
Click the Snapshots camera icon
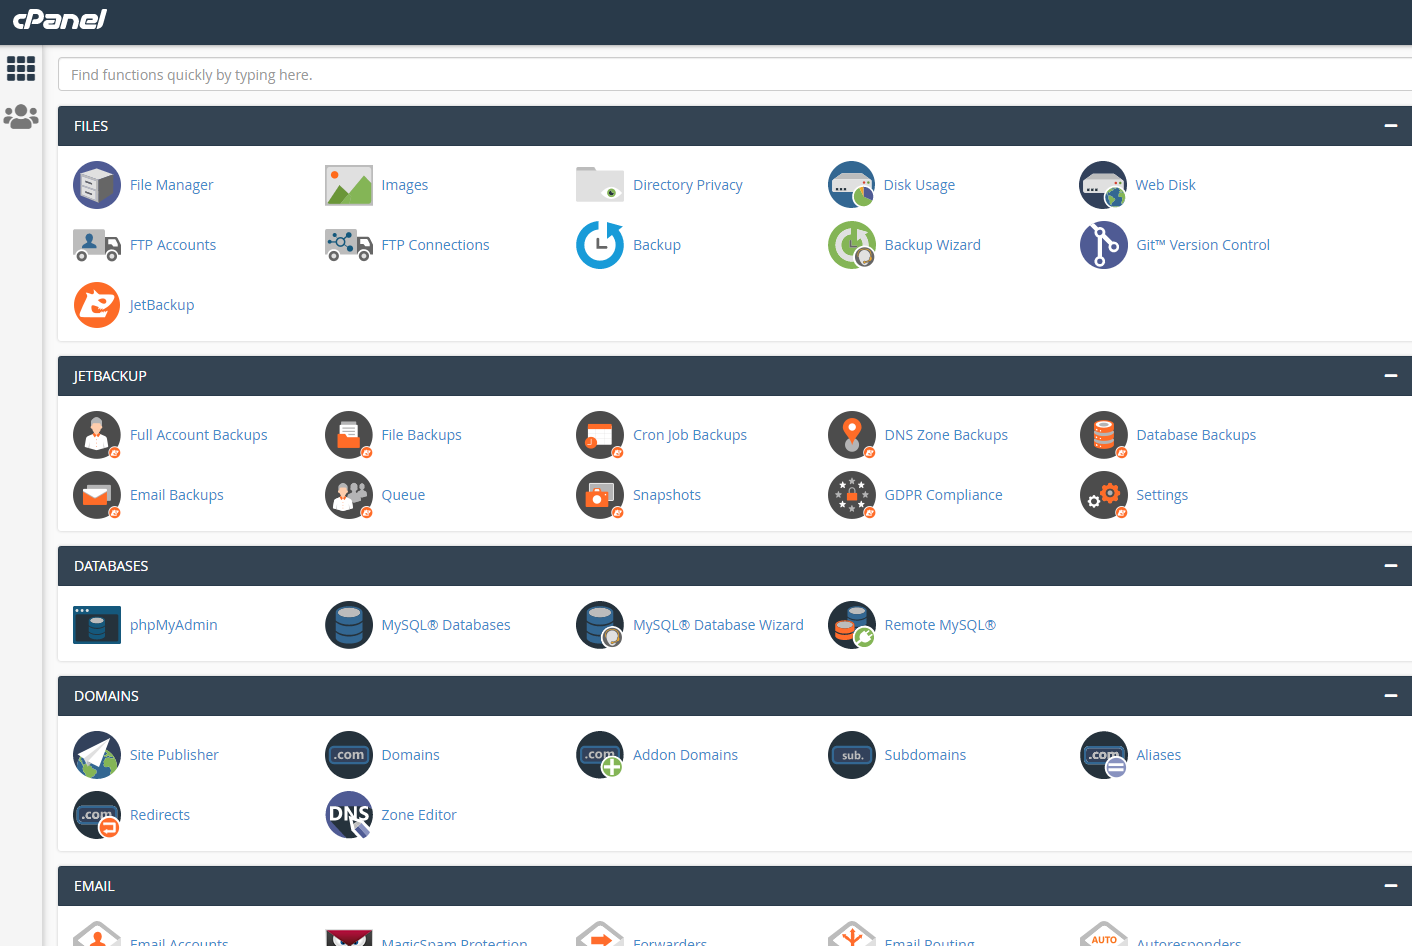point(600,495)
